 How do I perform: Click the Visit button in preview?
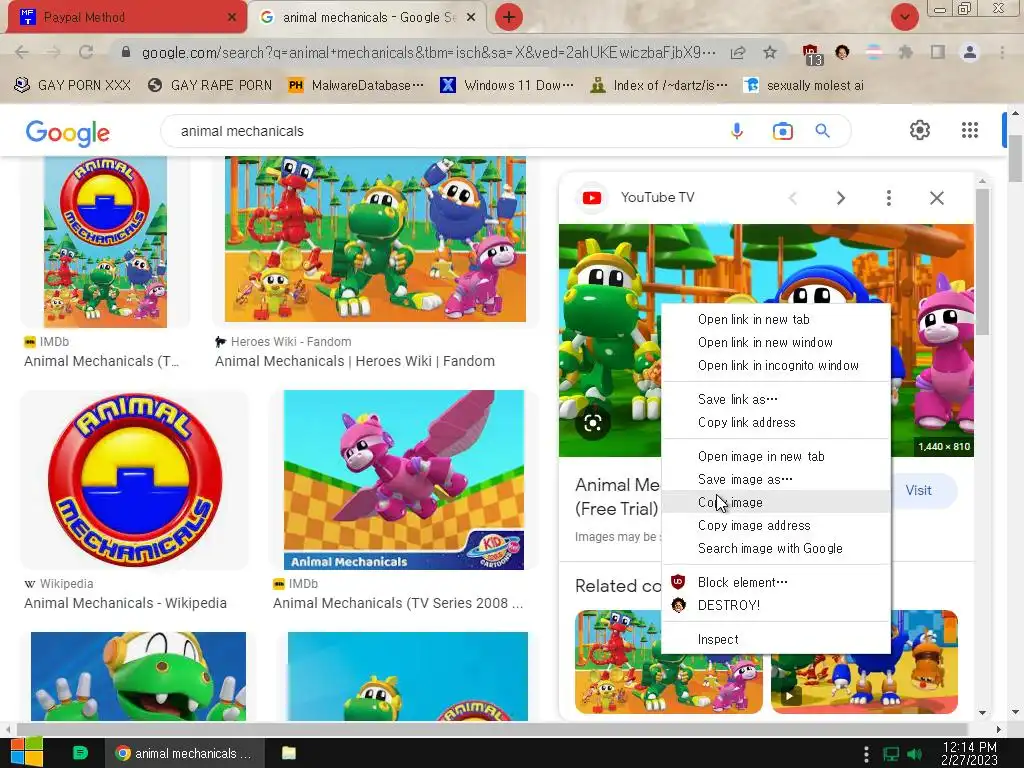click(919, 490)
